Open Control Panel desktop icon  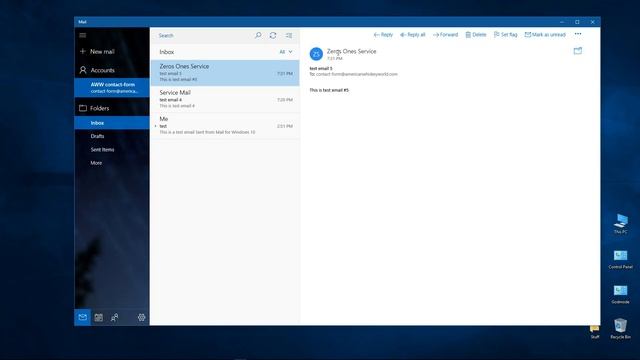tap(620, 259)
